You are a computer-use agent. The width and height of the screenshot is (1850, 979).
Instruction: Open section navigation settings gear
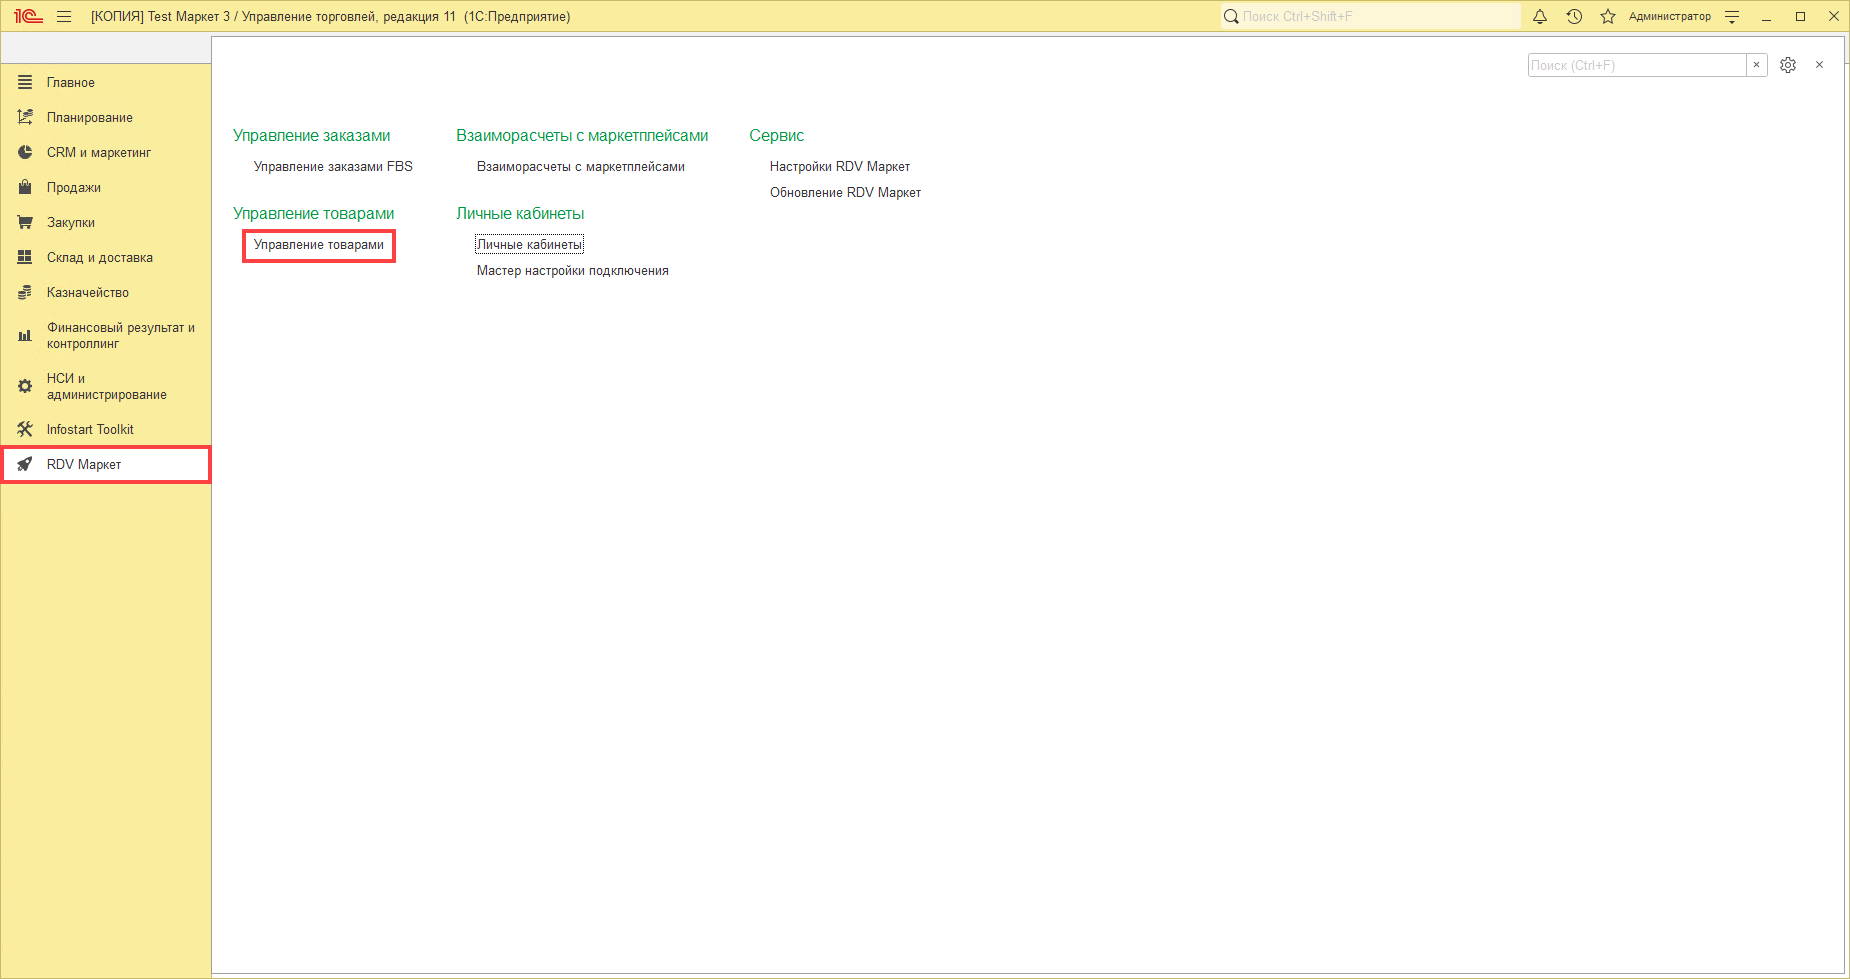1788,65
